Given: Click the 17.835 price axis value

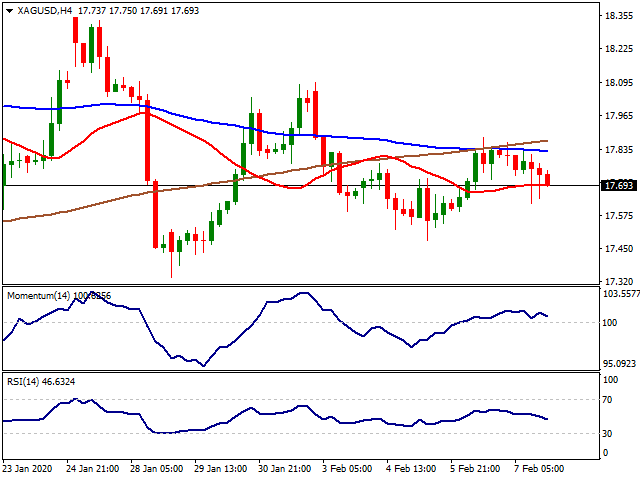Looking at the screenshot, I should point(619,150).
